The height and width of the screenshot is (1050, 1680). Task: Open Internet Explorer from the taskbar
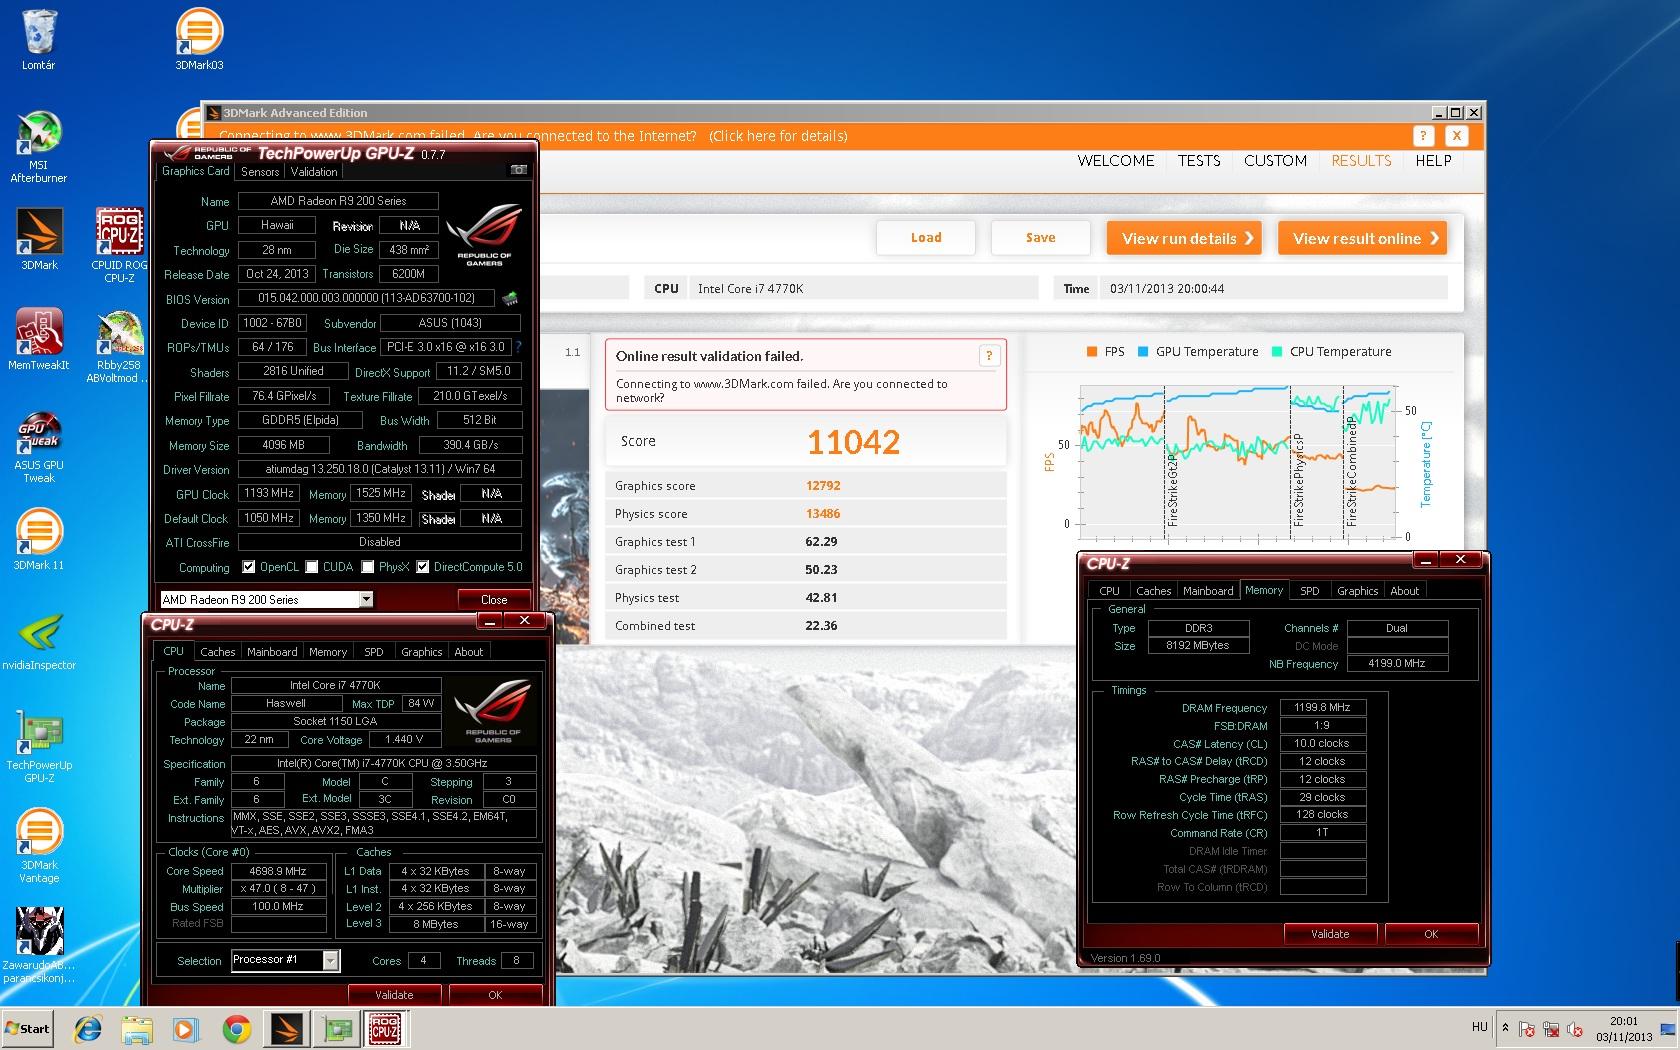pyautogui.click(x=89, y=1028)
